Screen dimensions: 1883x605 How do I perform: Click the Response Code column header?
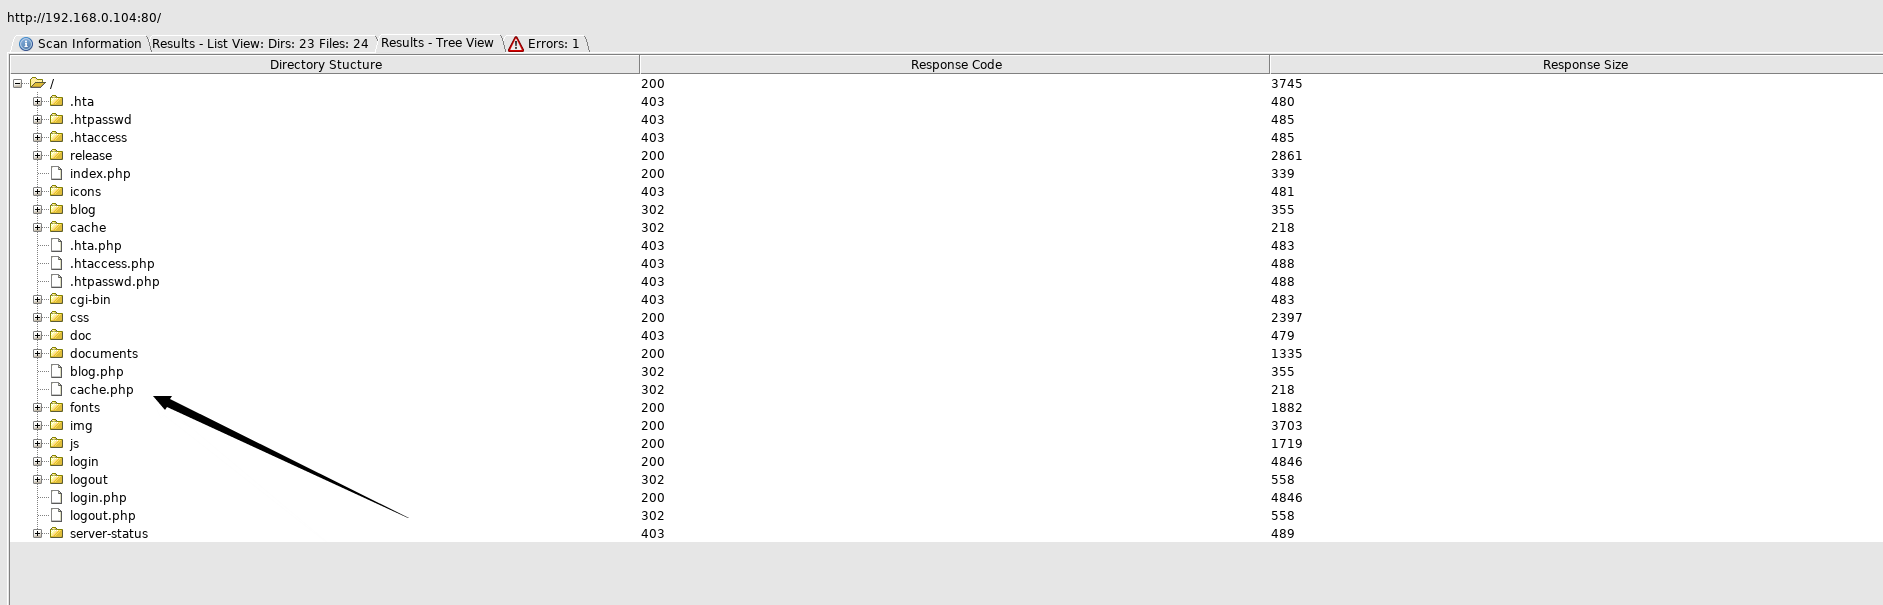pos(955,64)
